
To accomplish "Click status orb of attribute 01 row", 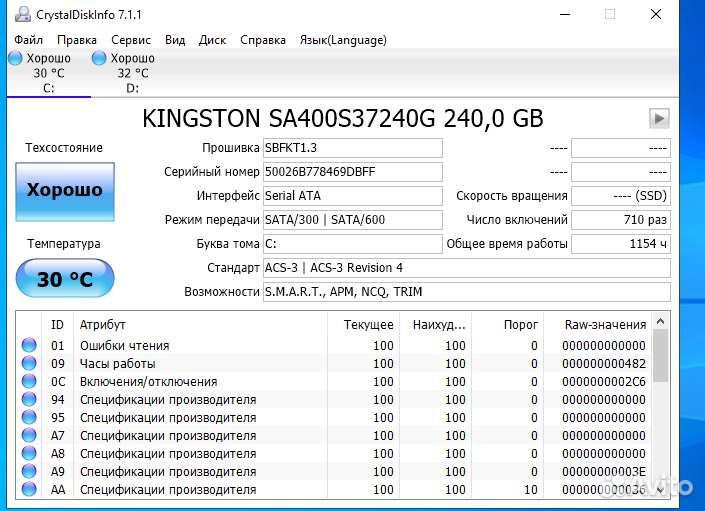I will point(29,345).
